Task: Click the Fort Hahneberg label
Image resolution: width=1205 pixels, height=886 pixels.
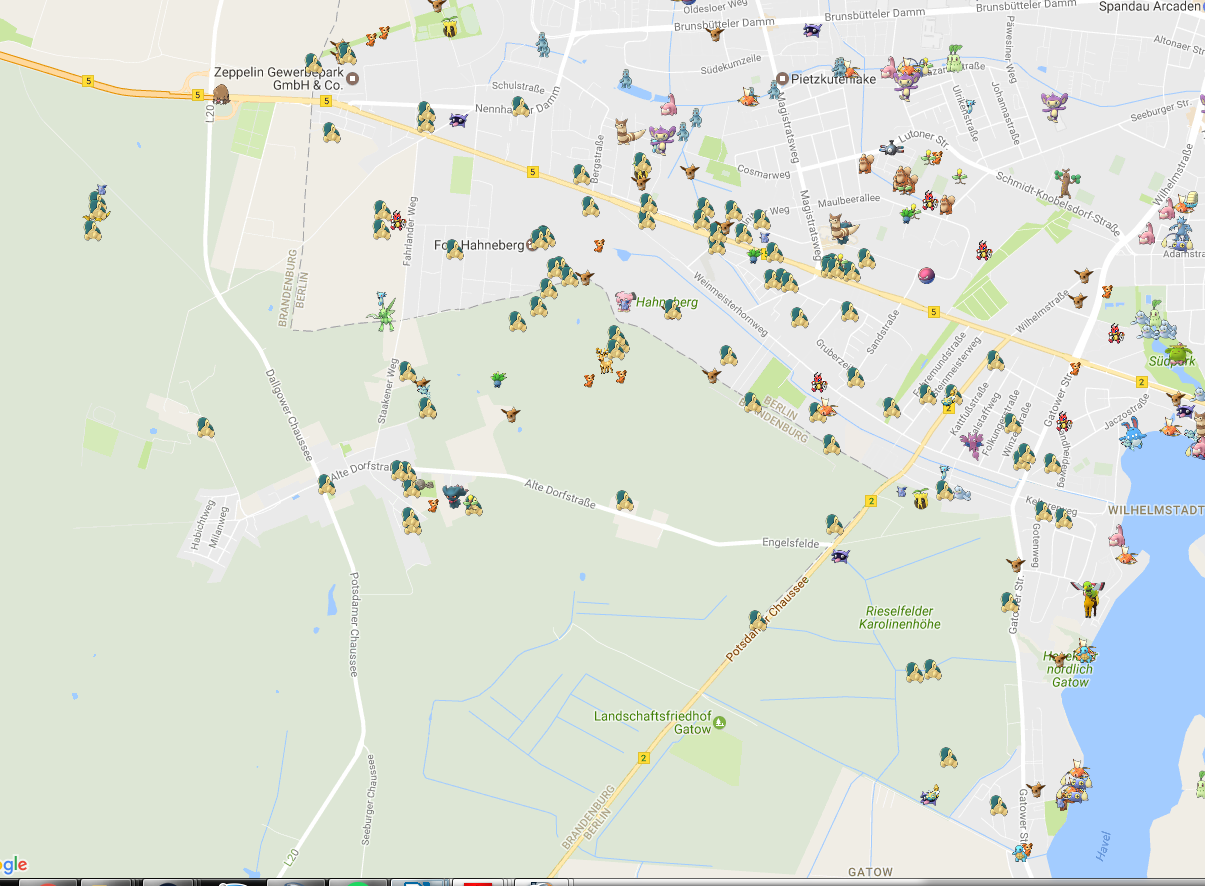Action: (481, 244)
